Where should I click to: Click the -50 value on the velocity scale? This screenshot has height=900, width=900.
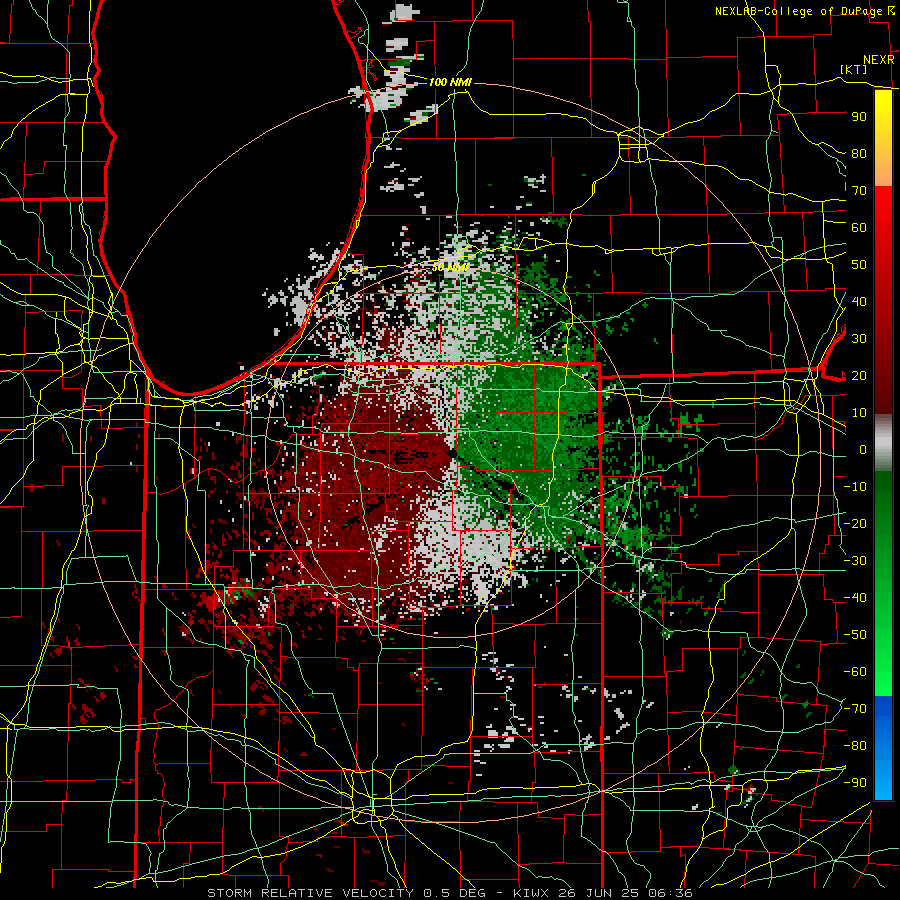(x=855, y=635)
